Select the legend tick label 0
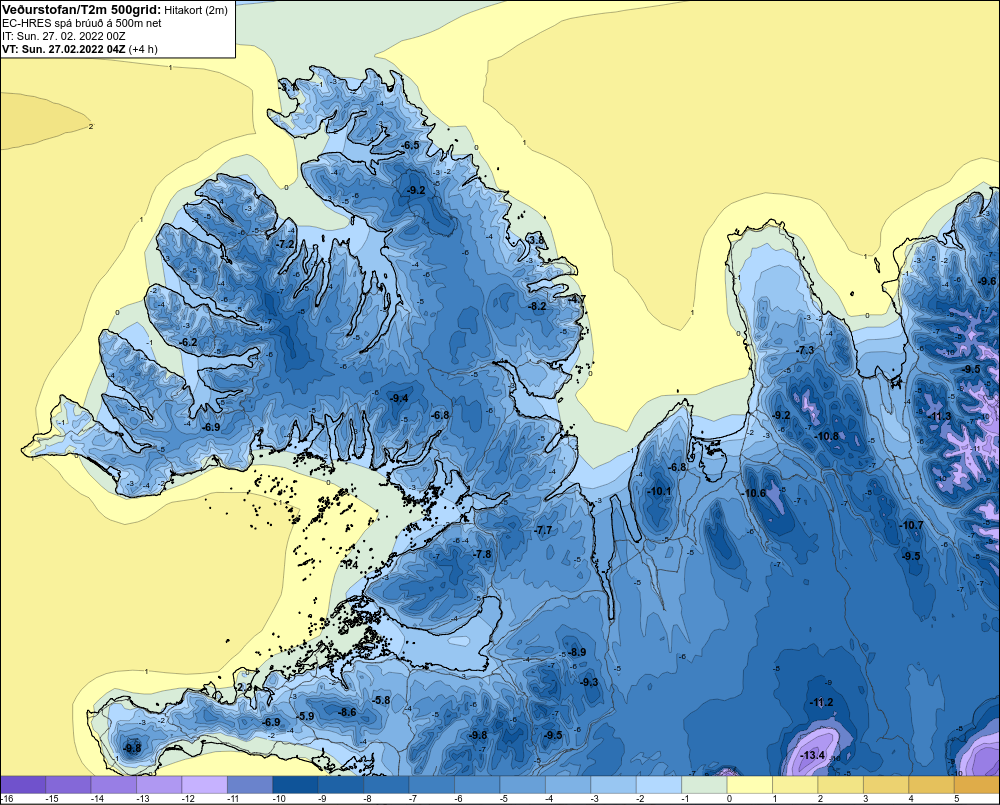The image size is (1000, 805). (x=729, y=799)
